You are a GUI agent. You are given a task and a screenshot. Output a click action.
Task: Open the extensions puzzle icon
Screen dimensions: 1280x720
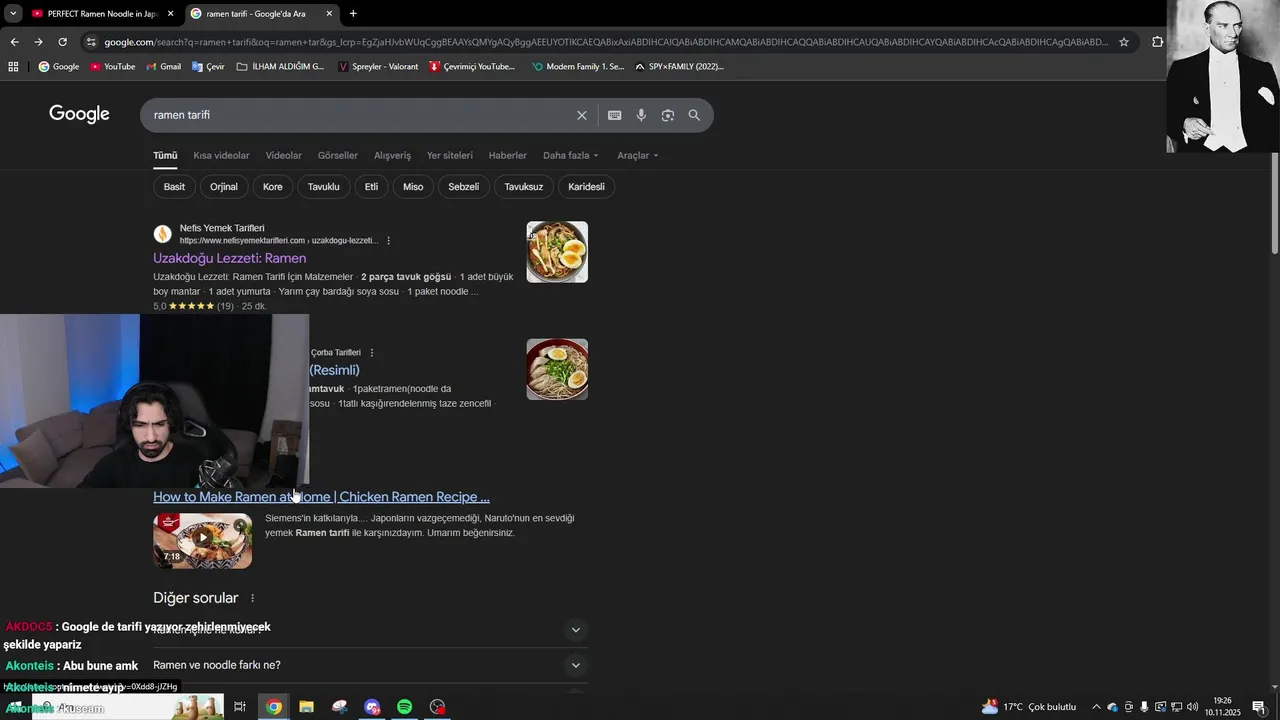(1157, 42)
